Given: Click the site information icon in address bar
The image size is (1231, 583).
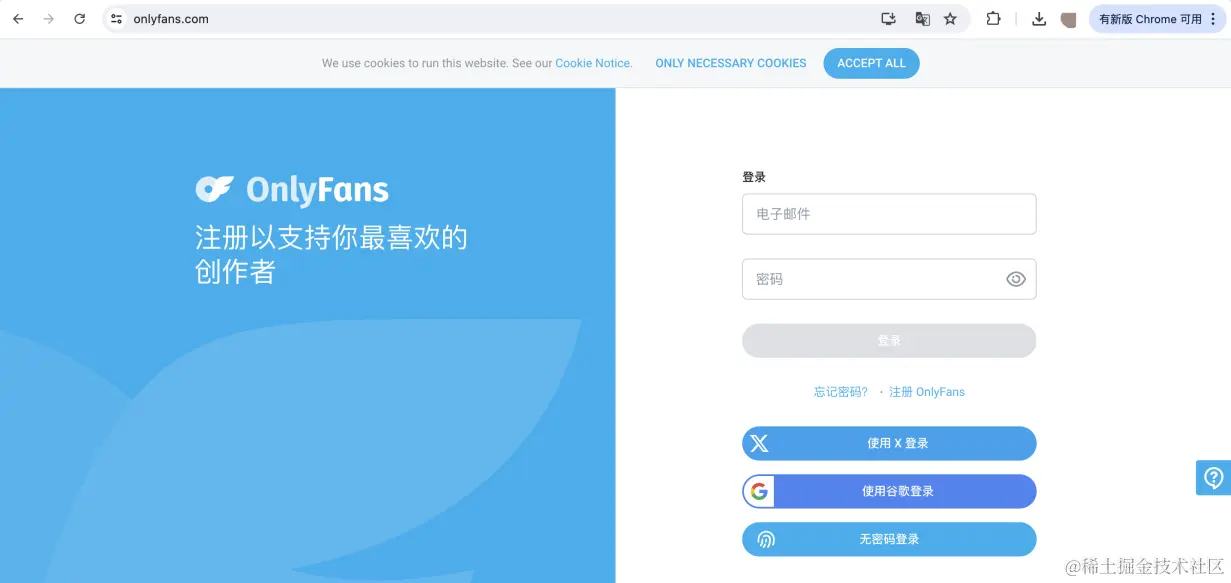Looking at the screenshot, I should point(115,18).
